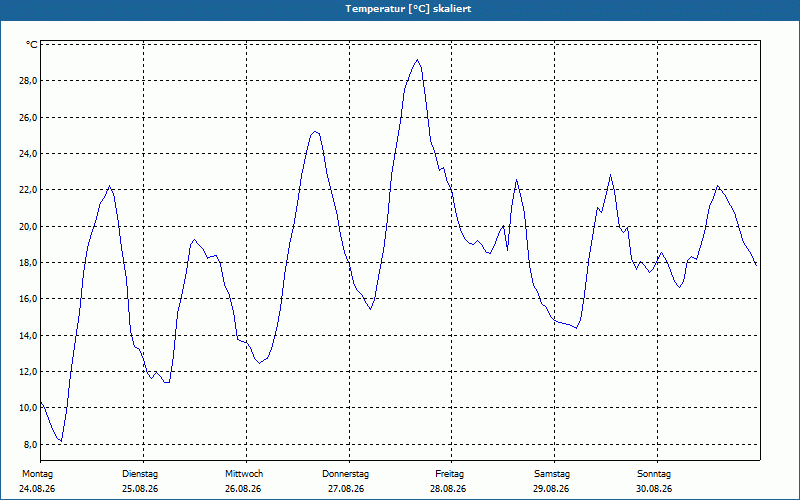This screenshot has height=500, width=800.
Task: Click the Mittwoch day label
Action: (x=244, y=474)
